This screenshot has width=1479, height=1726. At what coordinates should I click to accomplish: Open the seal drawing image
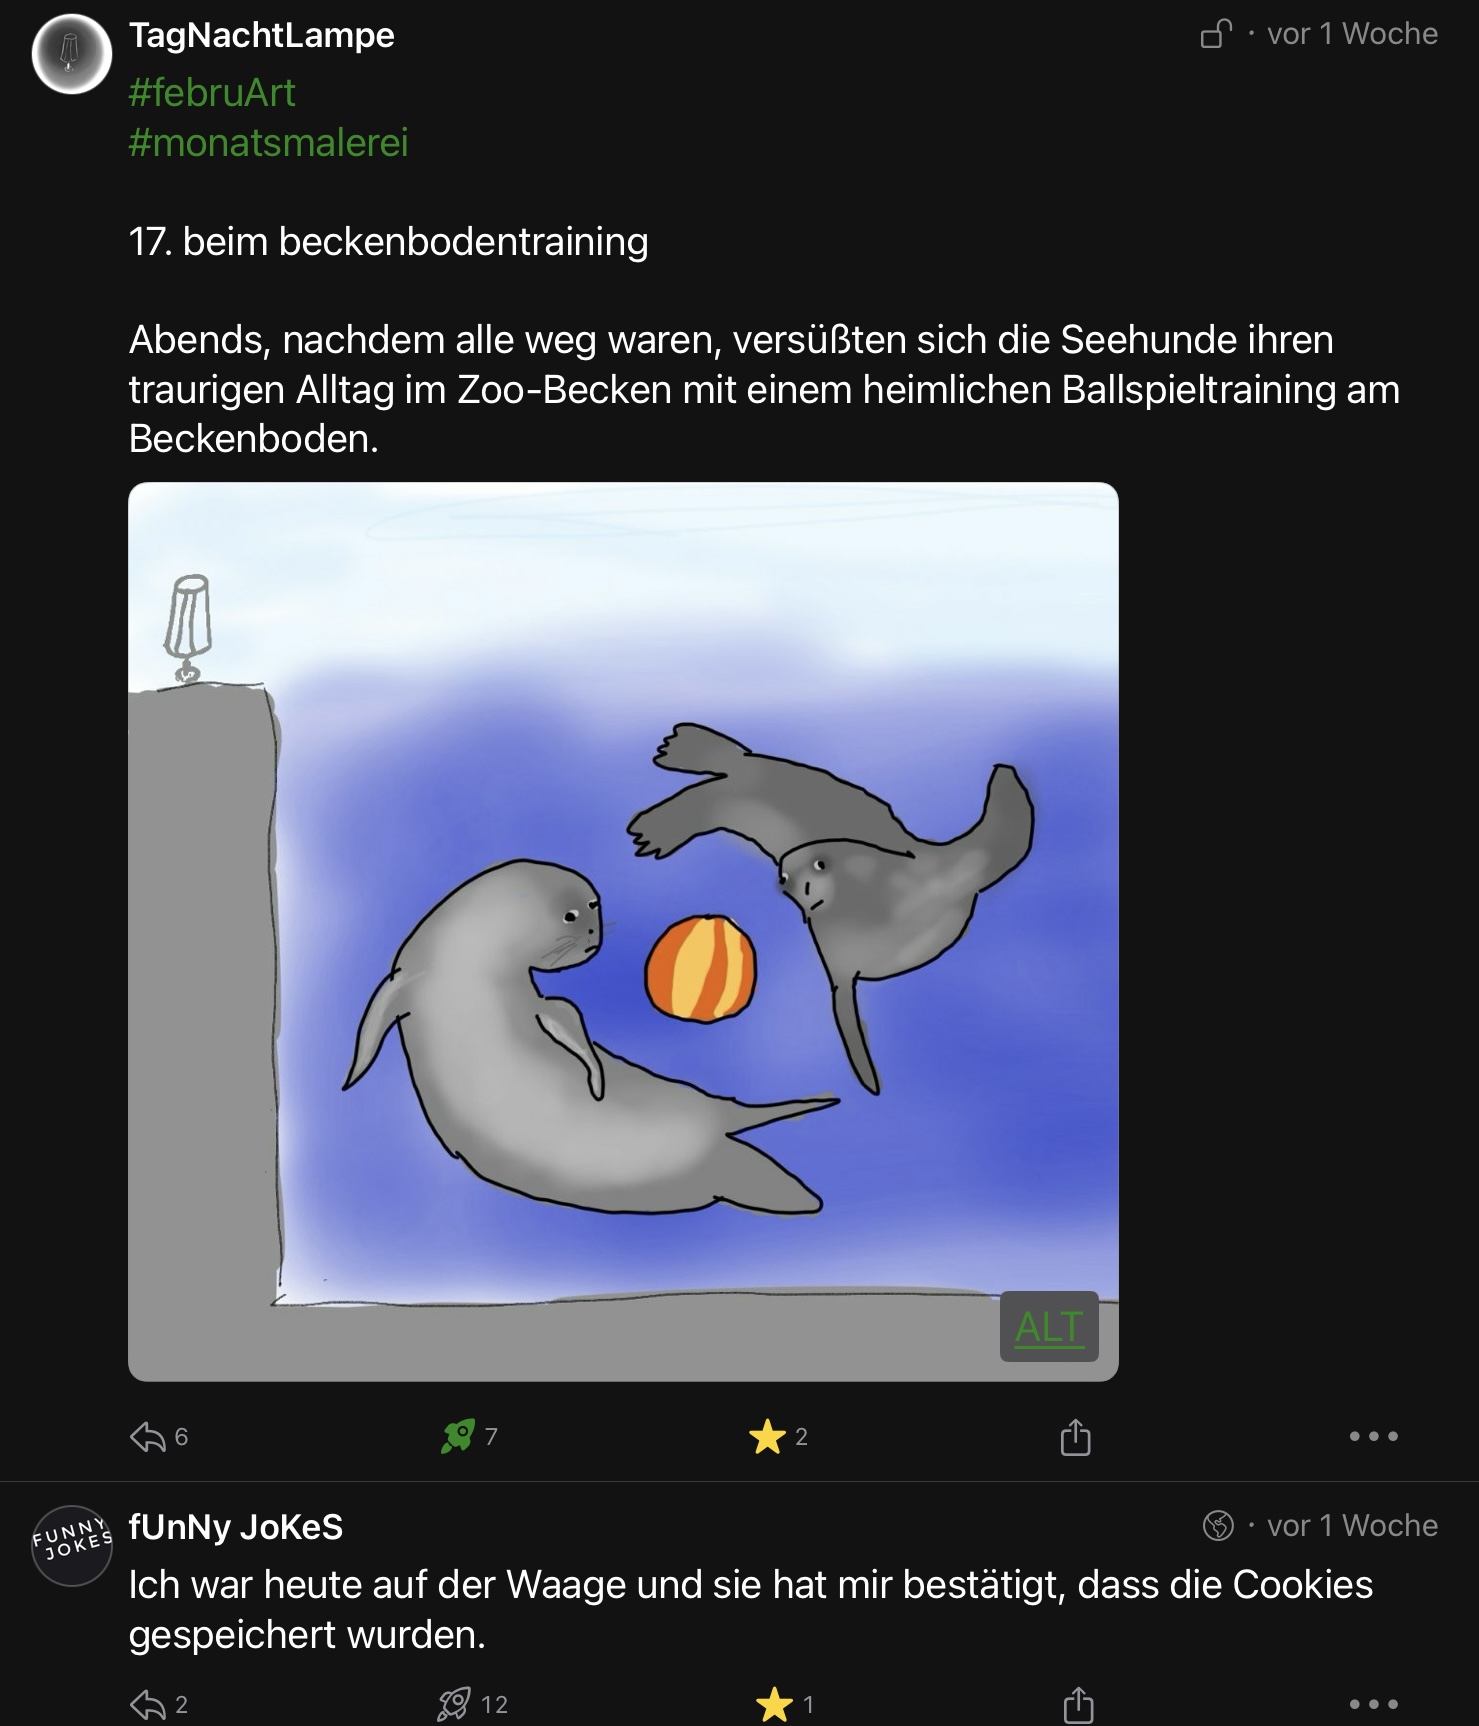click(623, 931)
